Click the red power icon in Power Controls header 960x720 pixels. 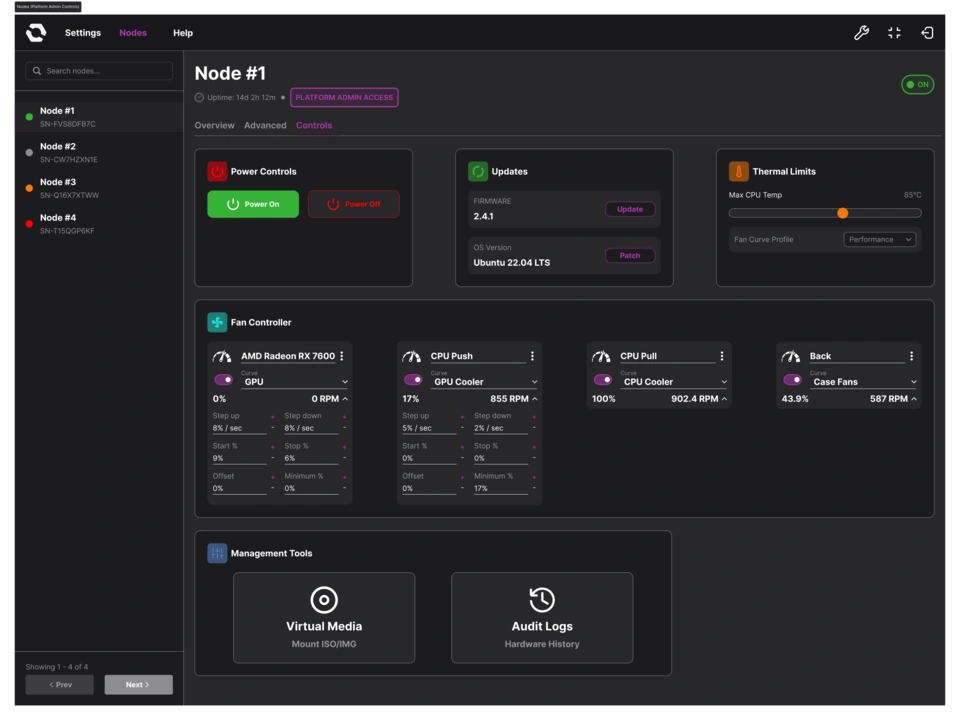217,171
